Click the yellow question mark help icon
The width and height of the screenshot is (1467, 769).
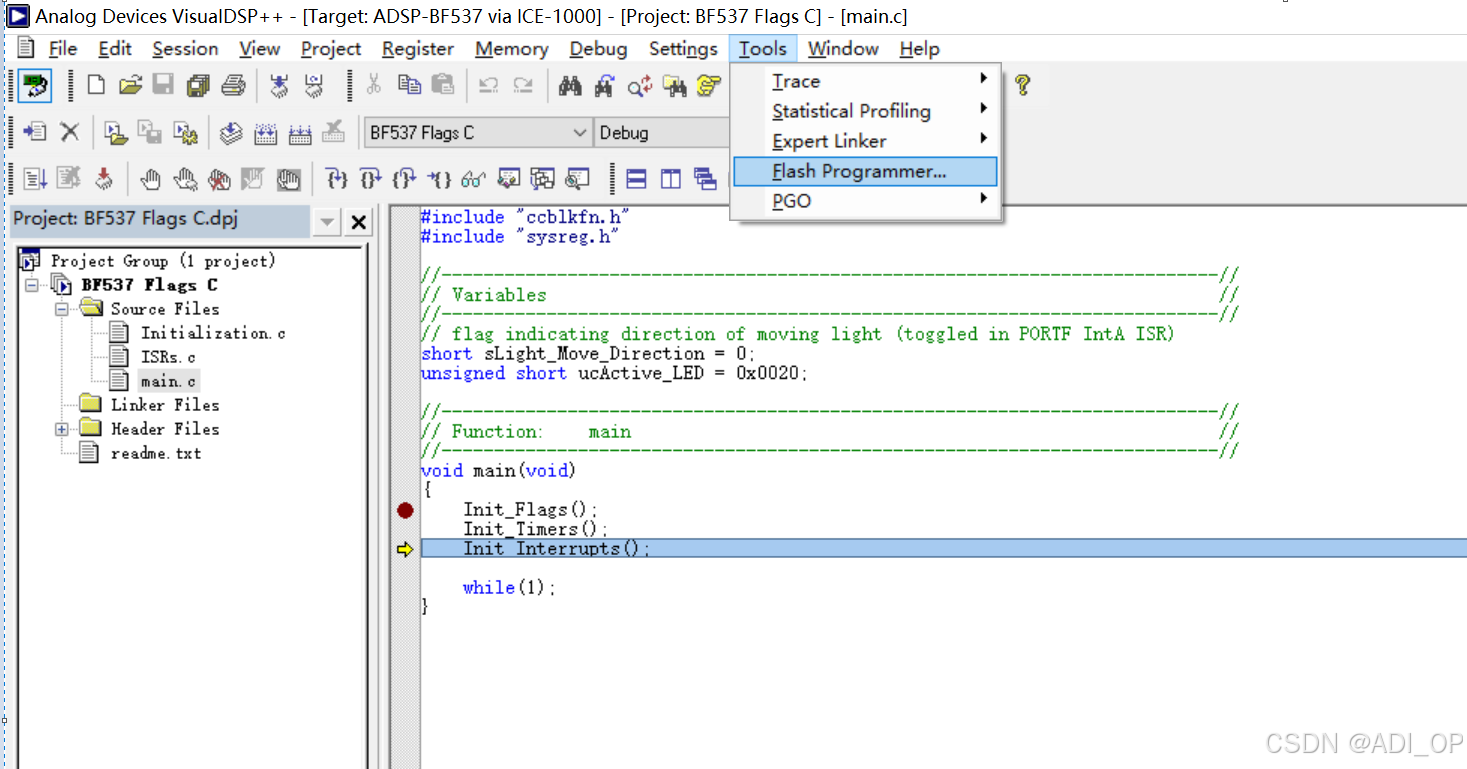pyautogui.click(x=1022, y=86)
